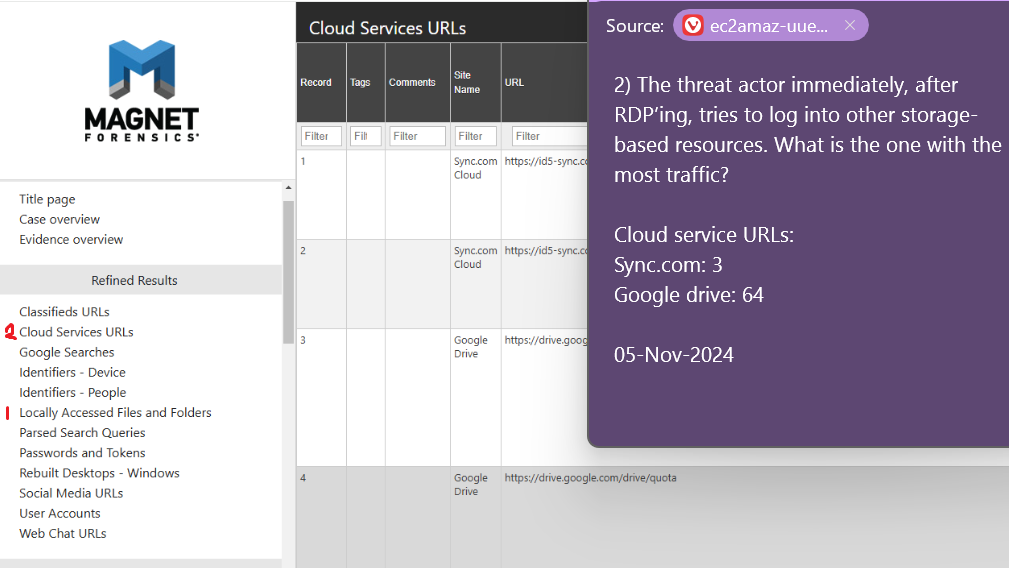Open the Title page link

(47, 199)
